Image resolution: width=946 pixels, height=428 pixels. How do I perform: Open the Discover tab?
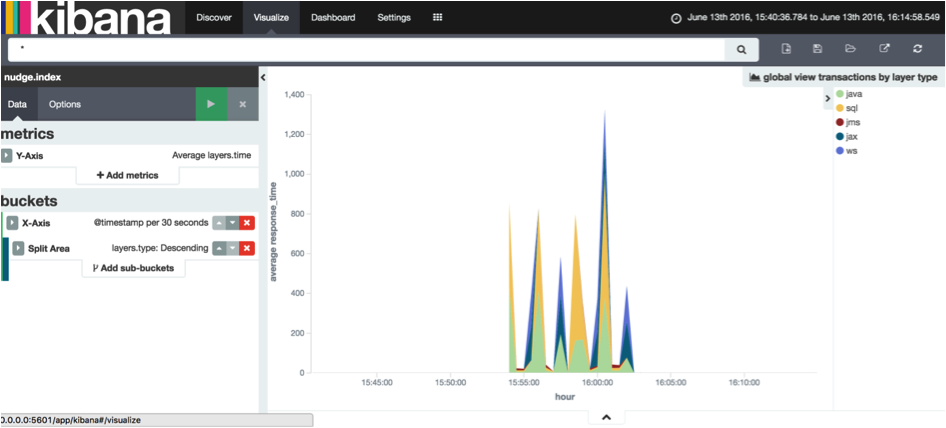click(x=214, y=18)
